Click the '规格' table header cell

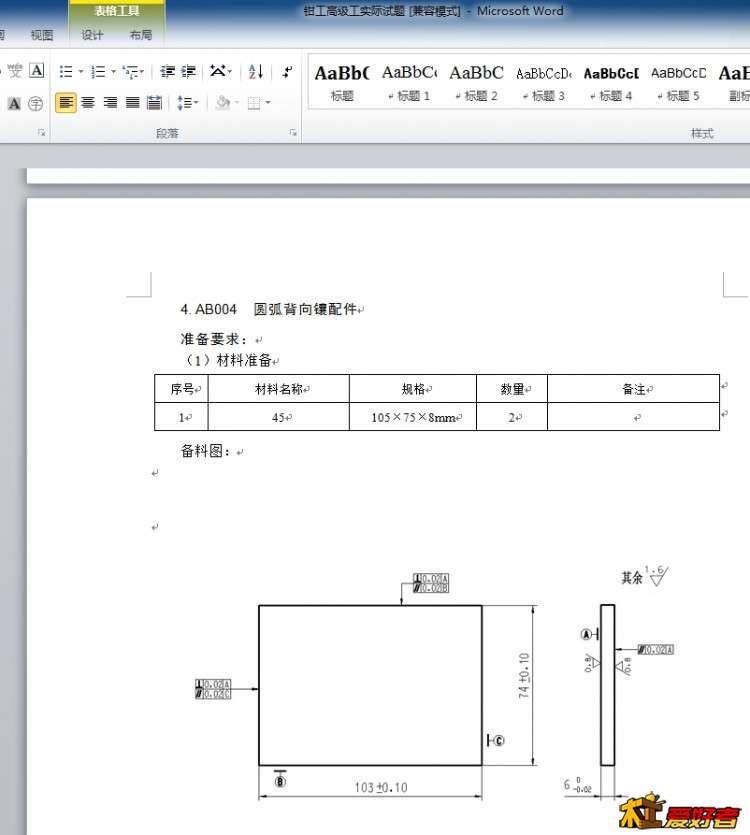[x=413, y=389]
